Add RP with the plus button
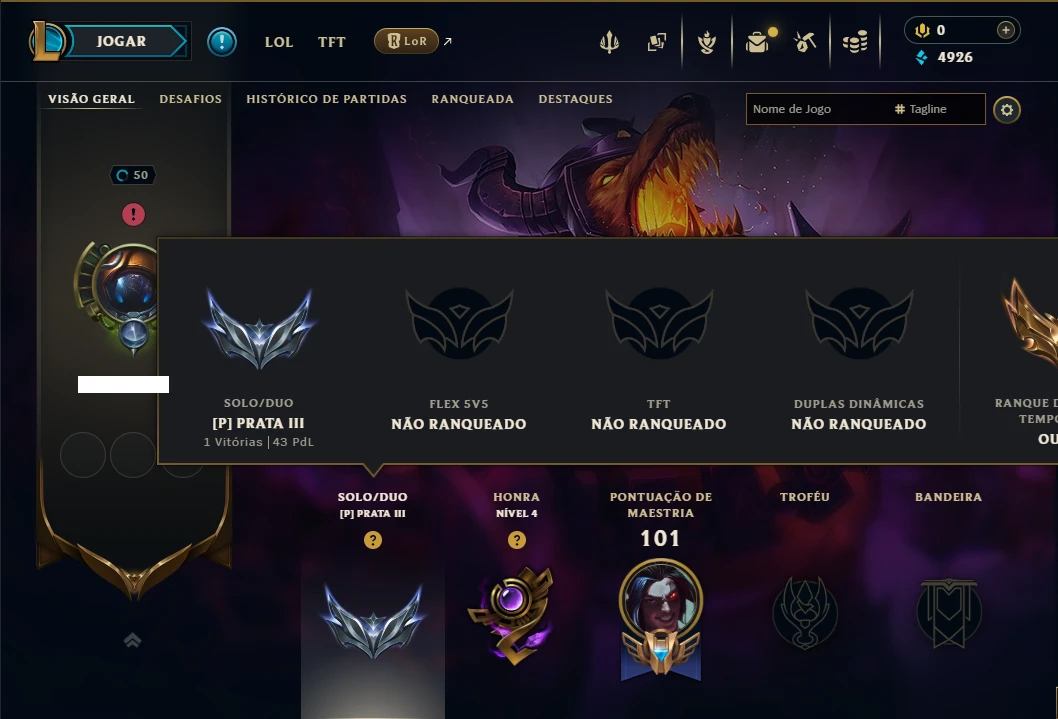 click(x=1005, y=30)
